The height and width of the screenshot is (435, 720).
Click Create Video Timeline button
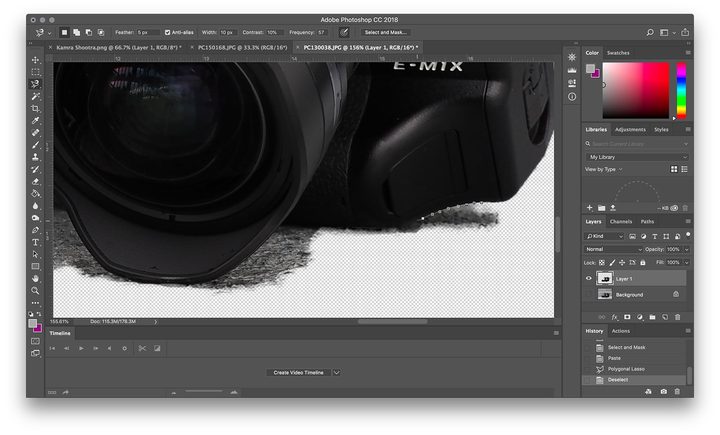pos(298,373)
